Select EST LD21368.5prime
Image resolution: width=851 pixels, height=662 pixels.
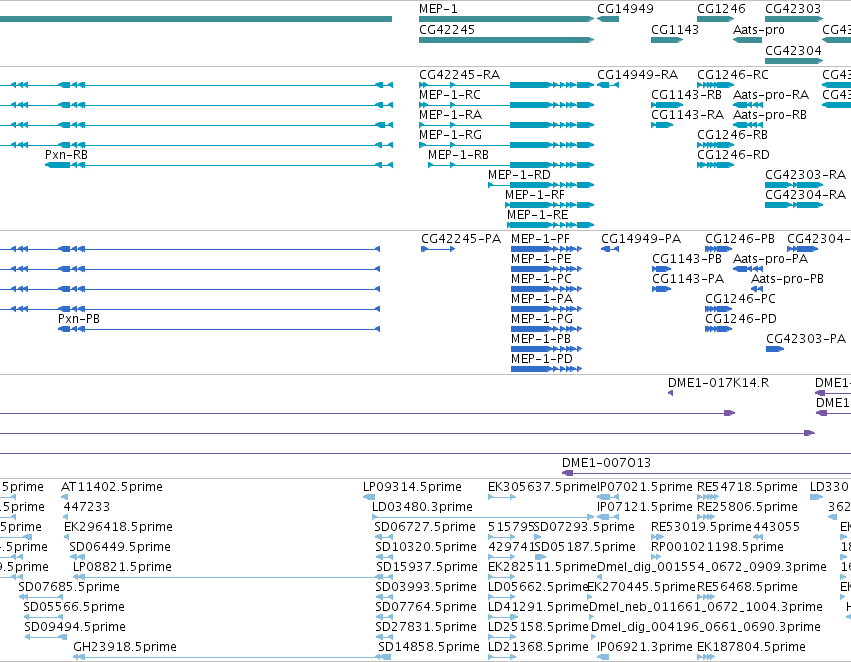[502, 657]
